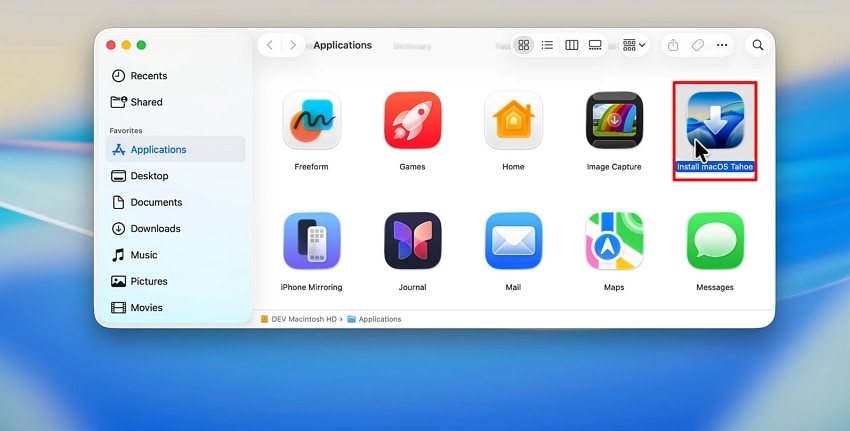Click the Journal label text
Screen dimensions: 850x431
[413, 287]
